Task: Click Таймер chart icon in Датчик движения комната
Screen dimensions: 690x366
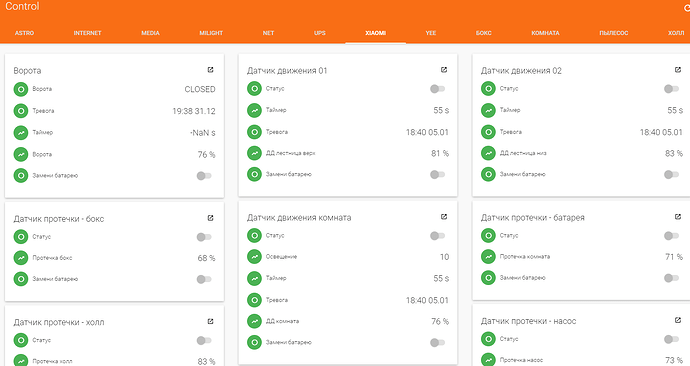Action: pyautogui.click(x=254, y=278)
